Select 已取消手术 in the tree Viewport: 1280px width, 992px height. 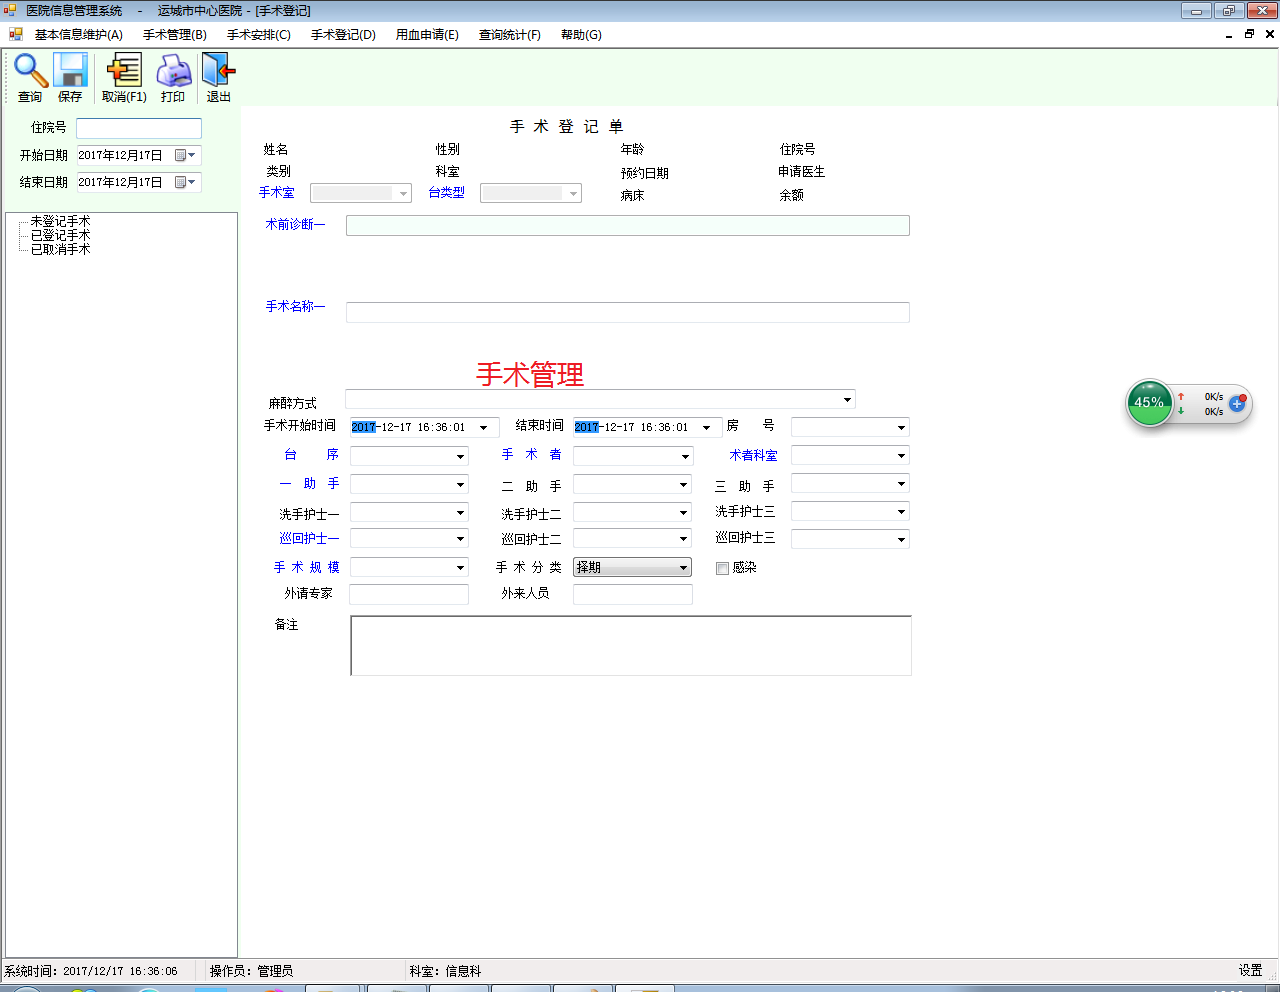[60, 249]
